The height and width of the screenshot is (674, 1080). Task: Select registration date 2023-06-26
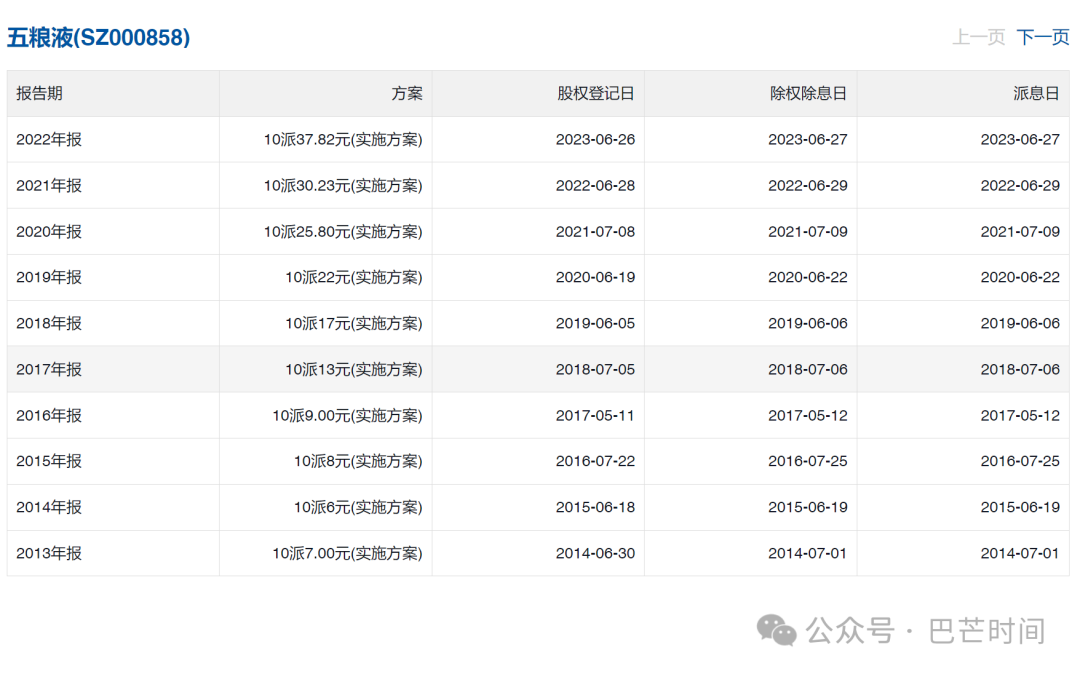pyautogui.click(x=596, y=140)
